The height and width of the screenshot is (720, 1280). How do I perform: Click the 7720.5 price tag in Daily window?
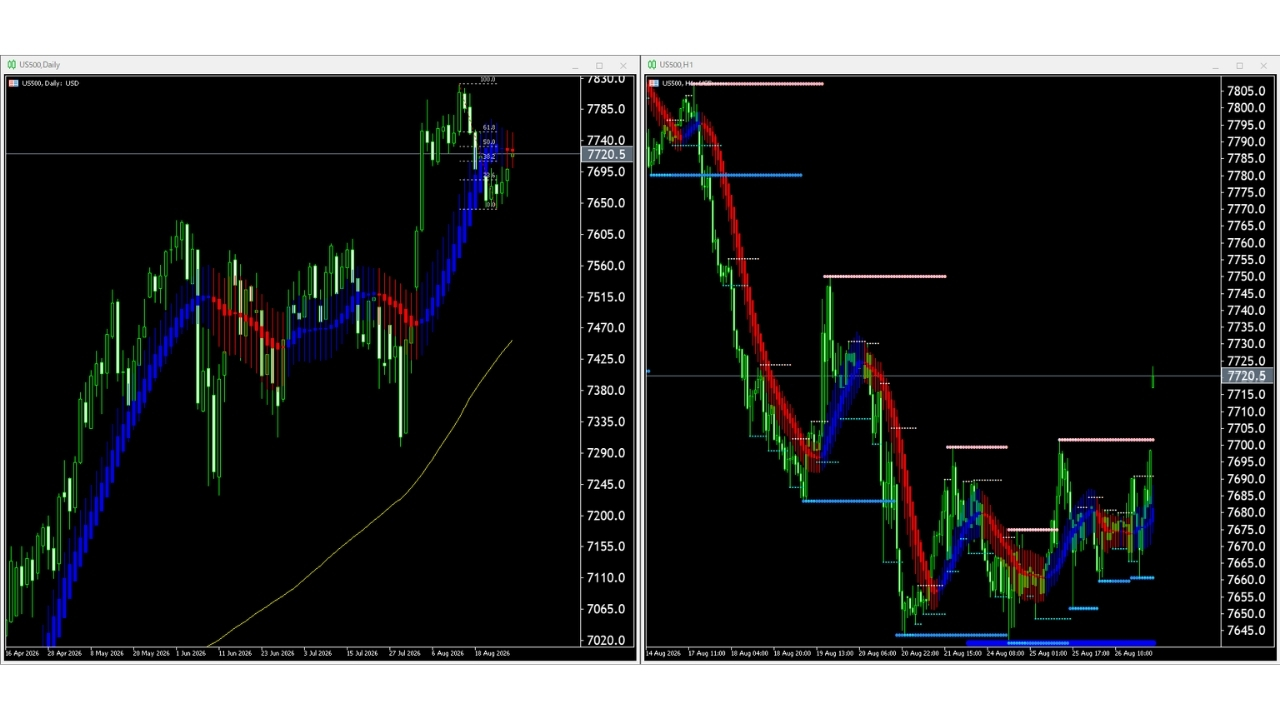coord(606,154)
